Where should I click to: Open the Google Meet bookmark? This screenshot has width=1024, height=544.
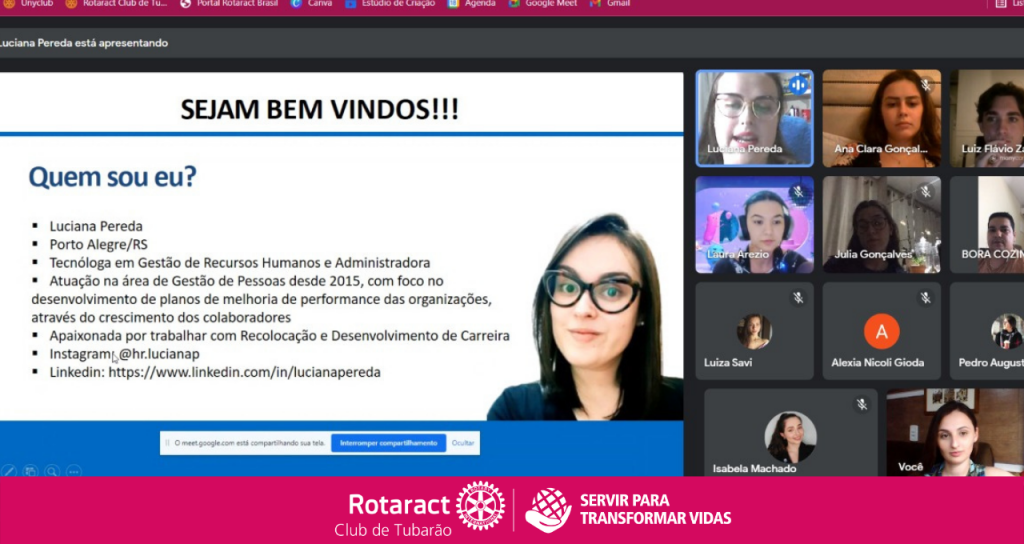click(x=544, y=4)
